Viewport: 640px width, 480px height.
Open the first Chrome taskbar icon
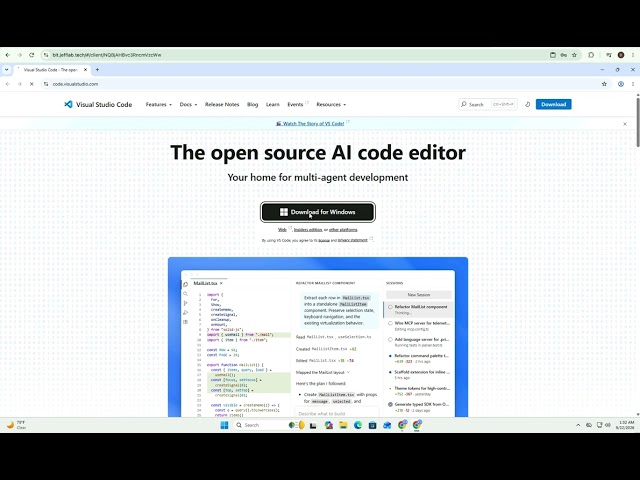(x=402, y=425)
